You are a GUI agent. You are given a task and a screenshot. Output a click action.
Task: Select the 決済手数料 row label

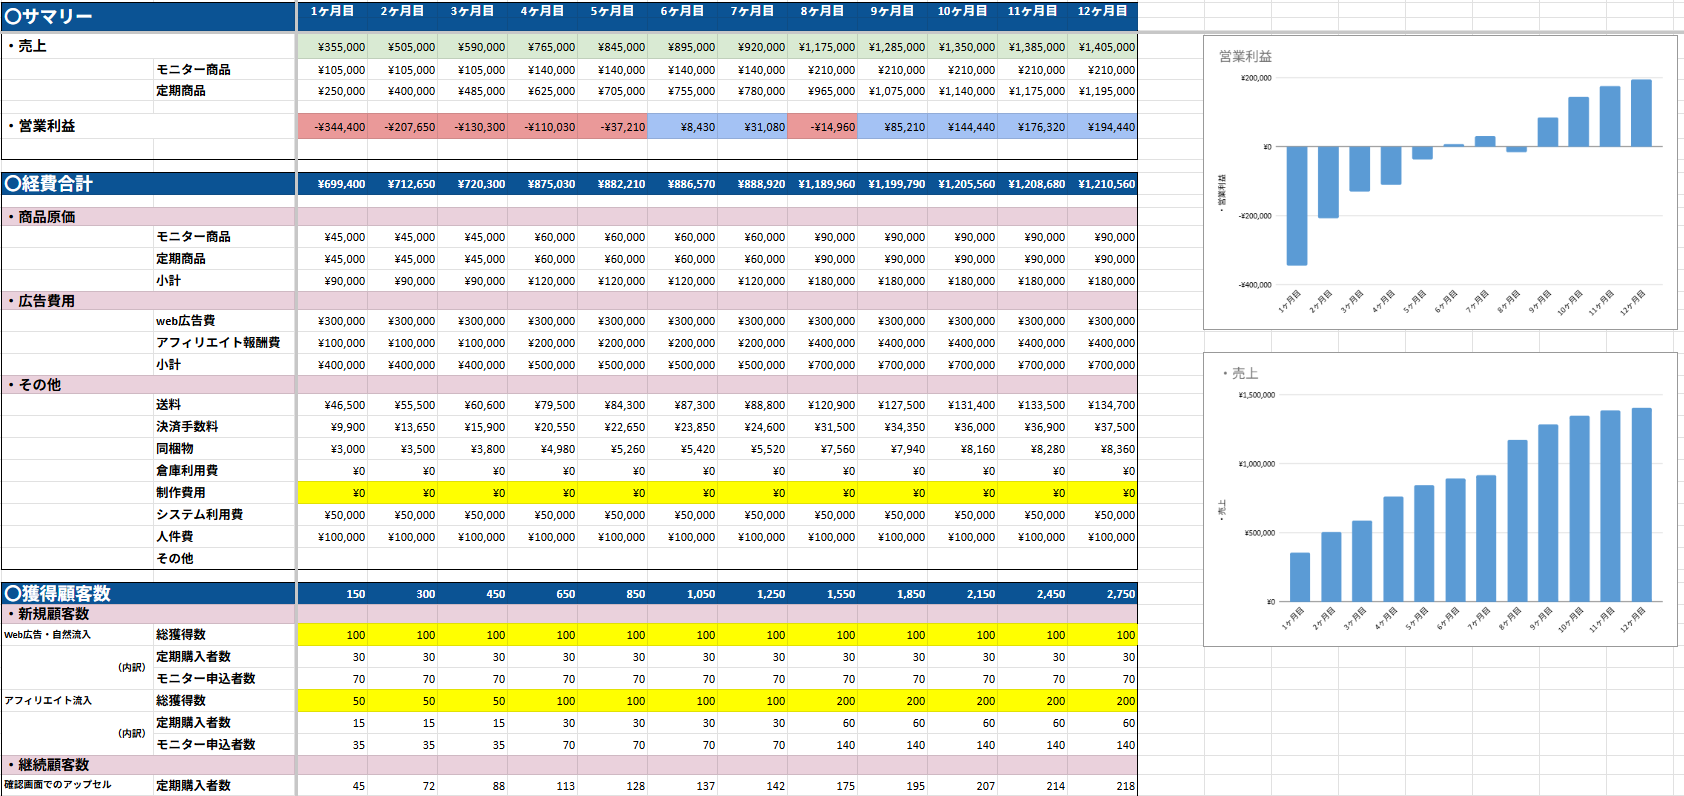pyautogui.click(x=187, y=427)
